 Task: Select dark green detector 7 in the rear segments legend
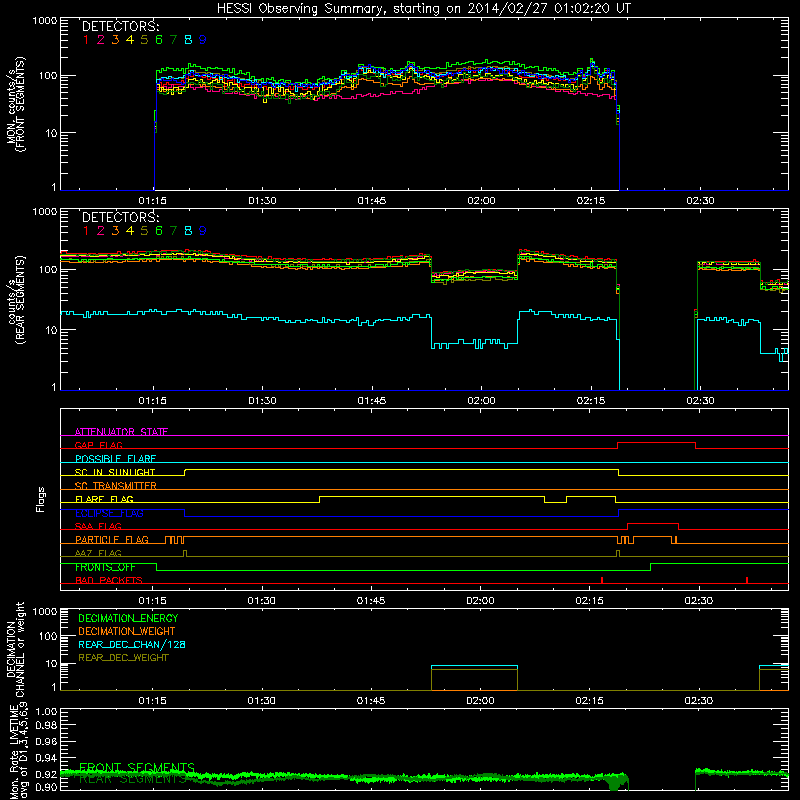(x=173, y=231)
